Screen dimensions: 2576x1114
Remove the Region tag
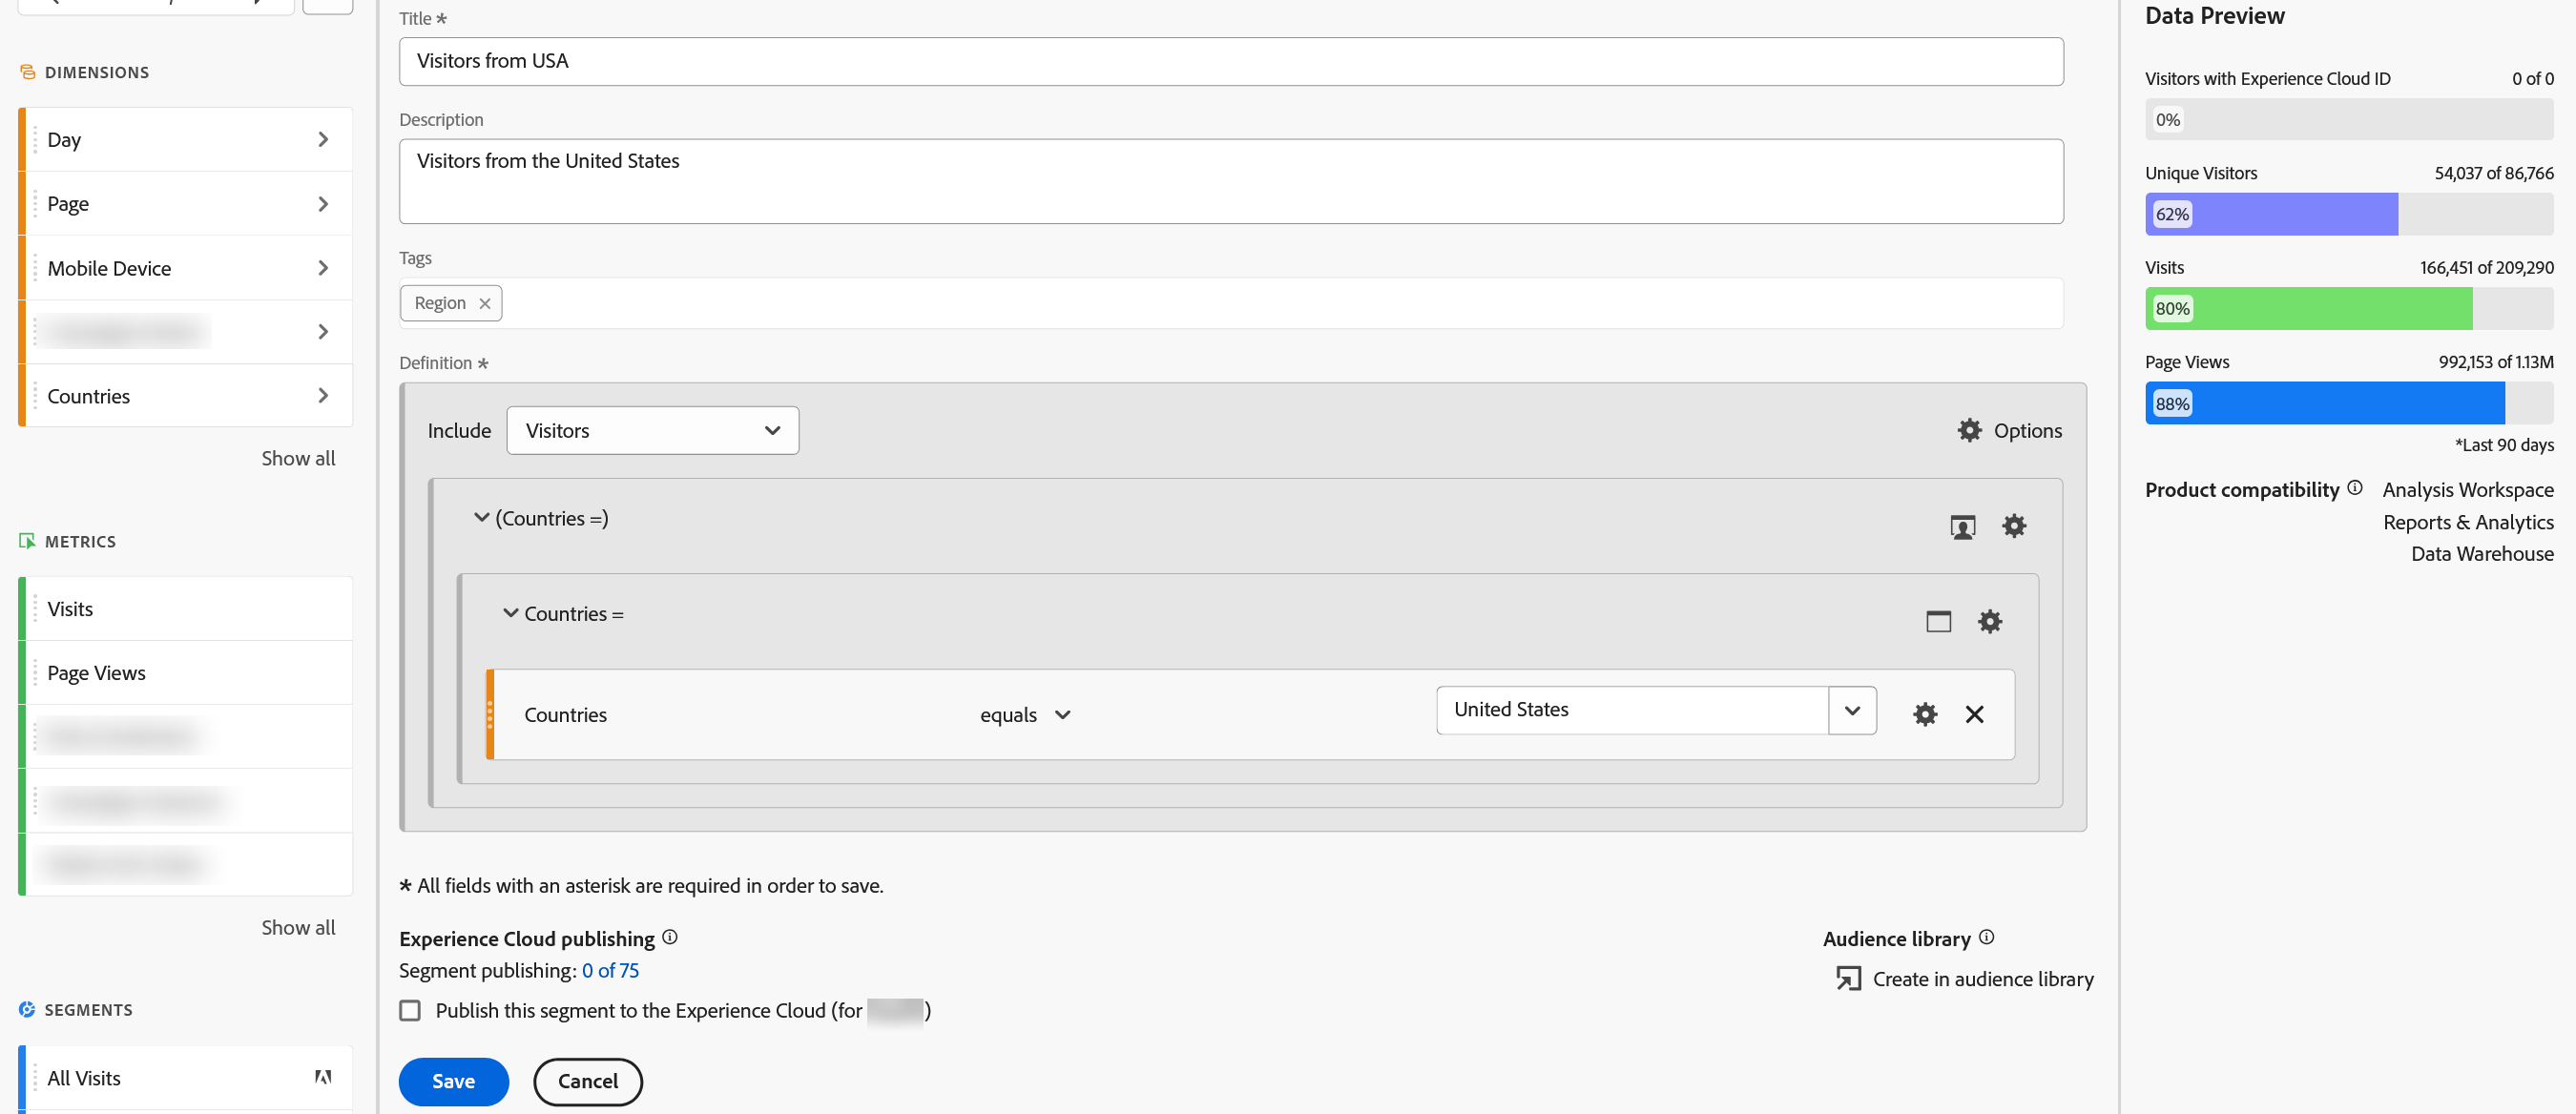(484, 303)
